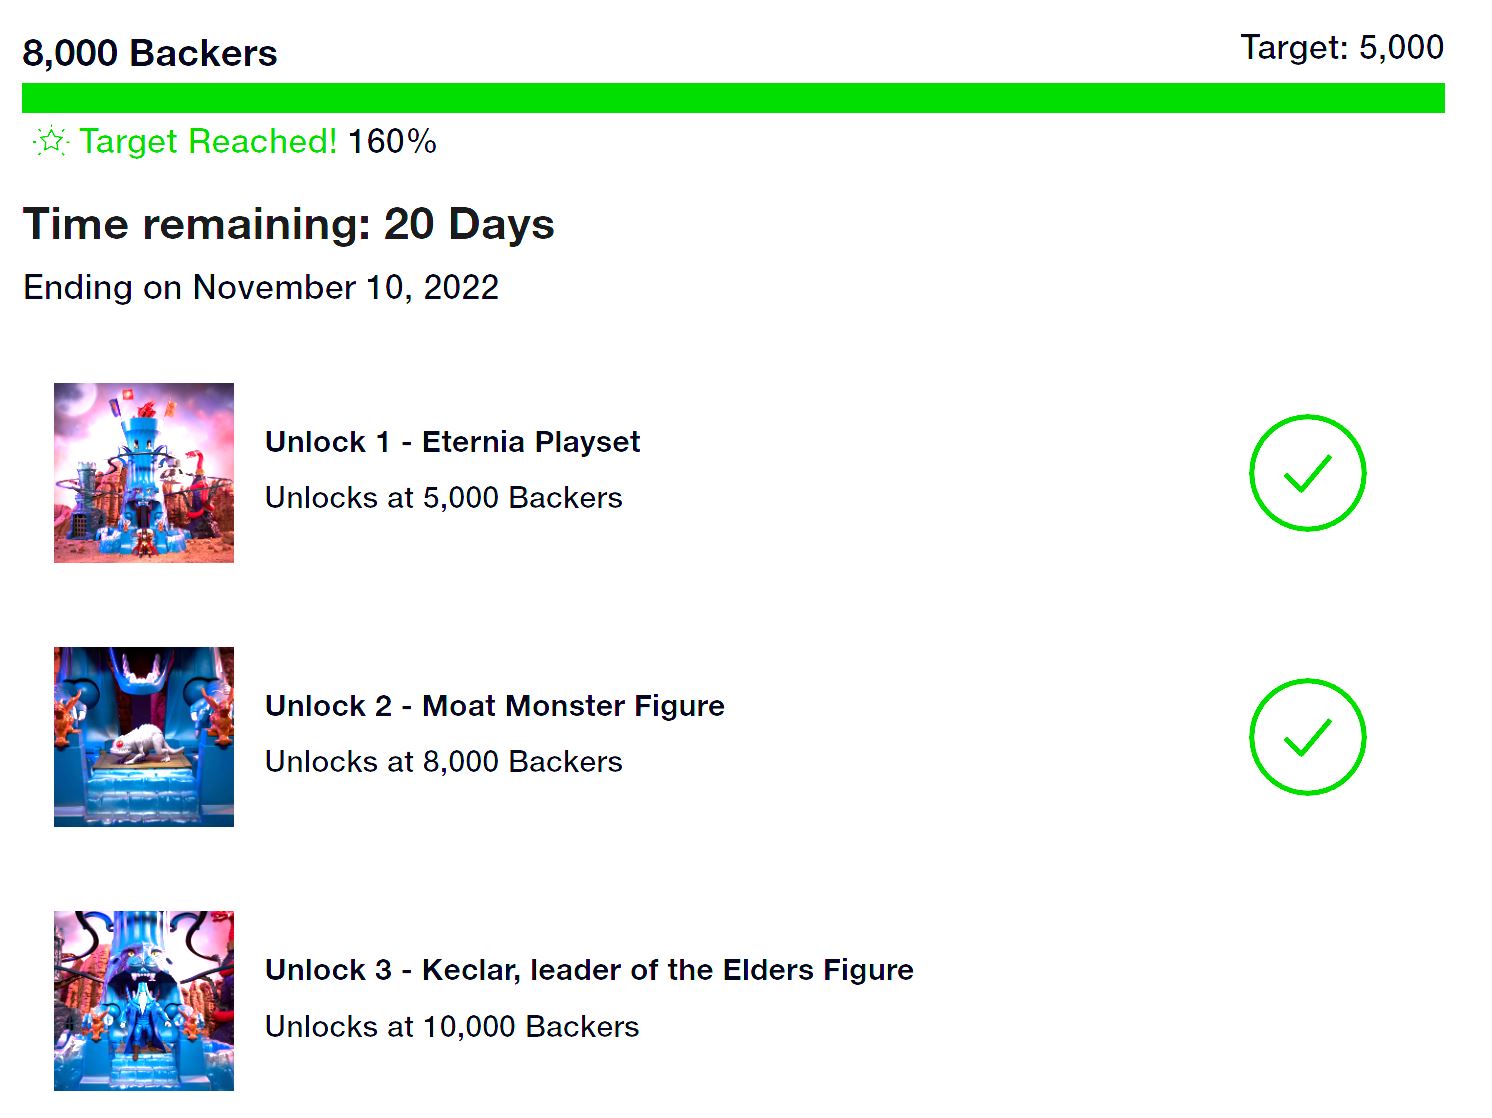Click the 160% progress percentage
1492x1118 pixels.
click(392, 142)
